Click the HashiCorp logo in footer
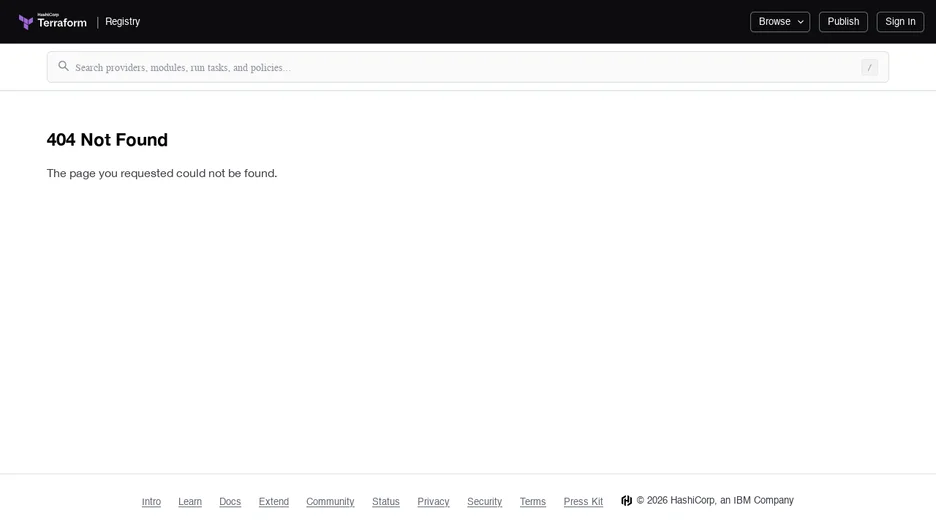Viewport: 936px width, 527px height. coord(626,501)
